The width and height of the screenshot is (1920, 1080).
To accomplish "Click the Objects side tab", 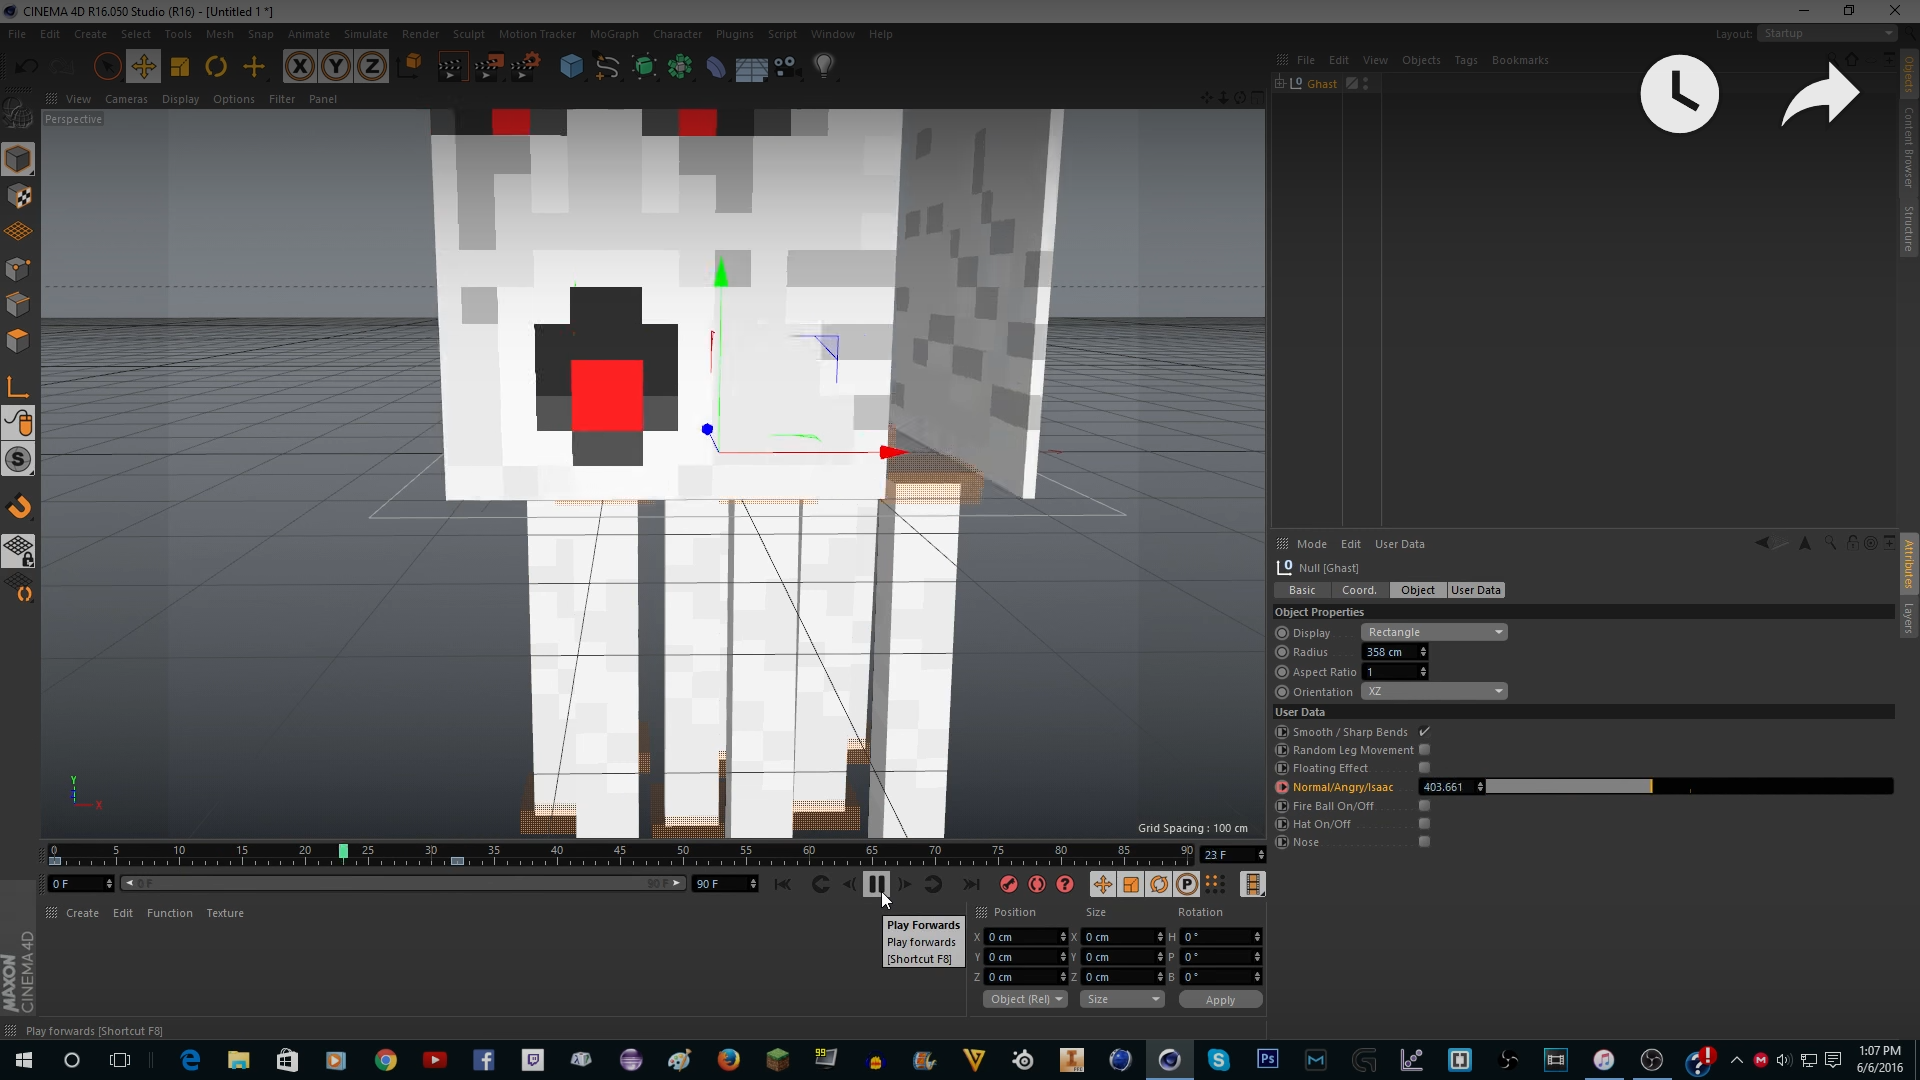I will point(1908,73).
